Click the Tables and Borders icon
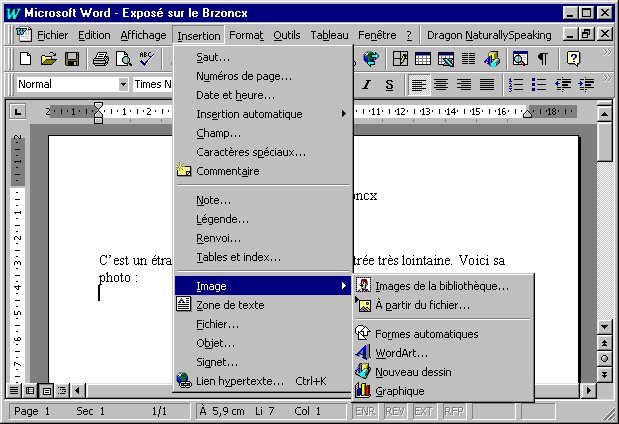Image resolution: width=619 pixels, height=424 pixels. coord(400,59)
